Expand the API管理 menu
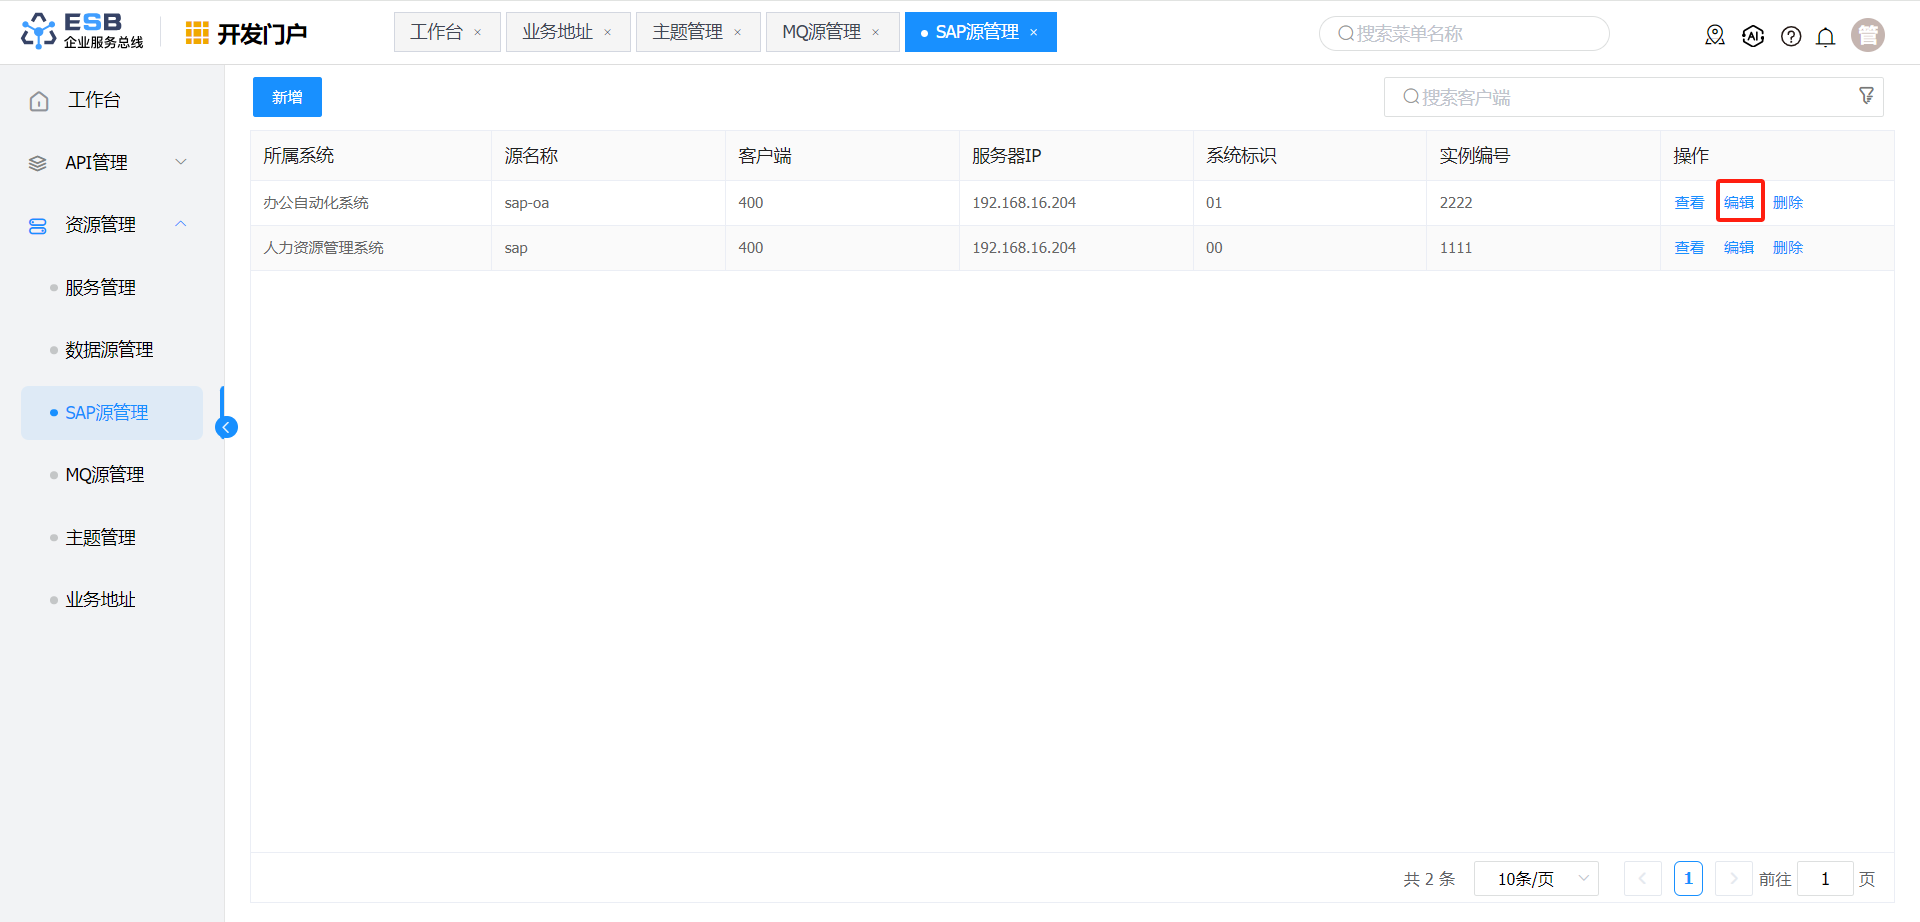The image size is (1920, 922). click(181, 162)
